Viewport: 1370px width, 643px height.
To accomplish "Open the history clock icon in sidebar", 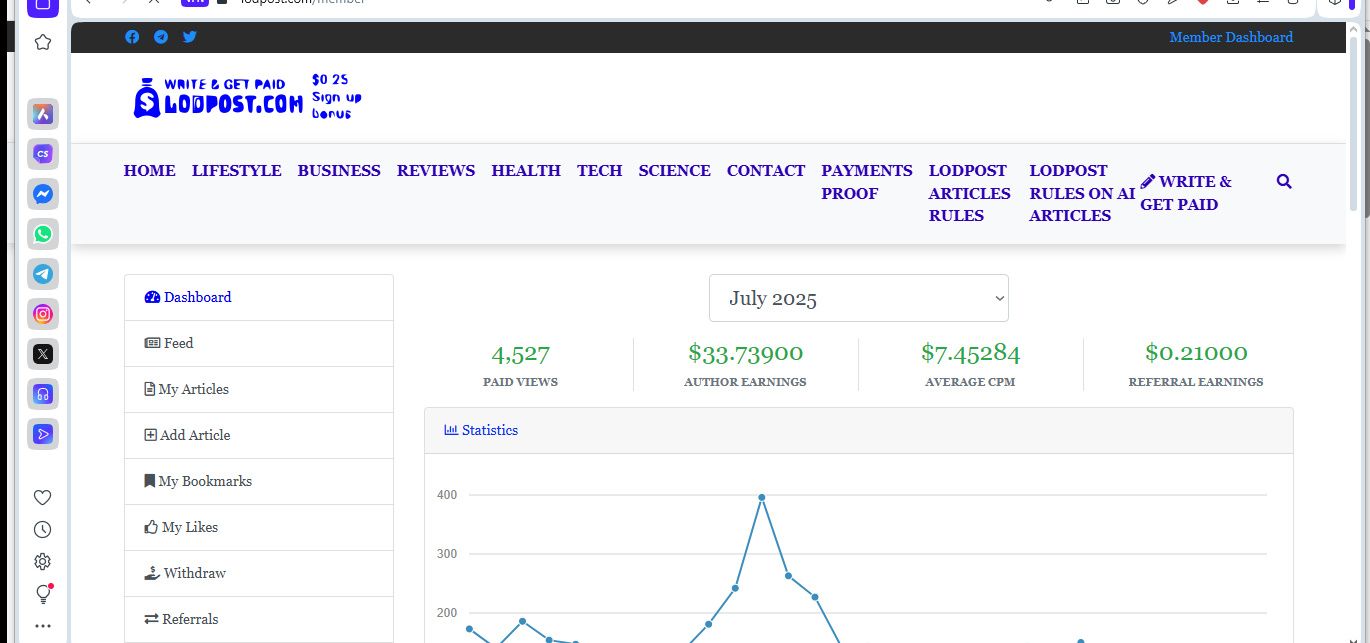I will [x=43, y=530].
